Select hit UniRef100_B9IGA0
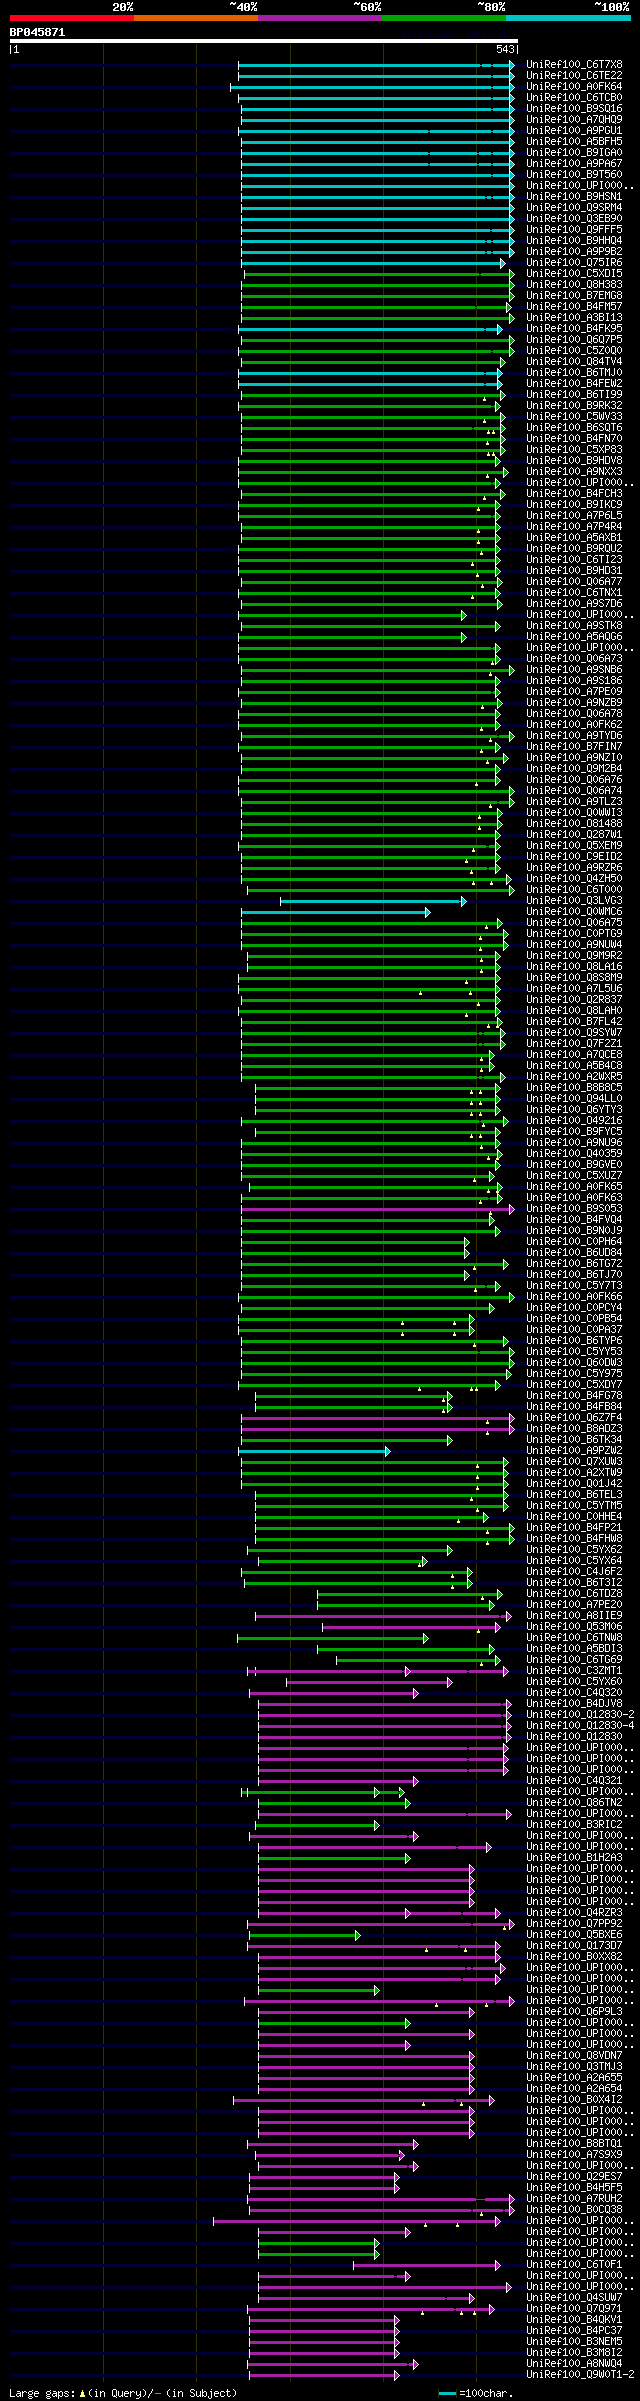640x2401 pixels. pyautogui.click(x=574, y=152)
